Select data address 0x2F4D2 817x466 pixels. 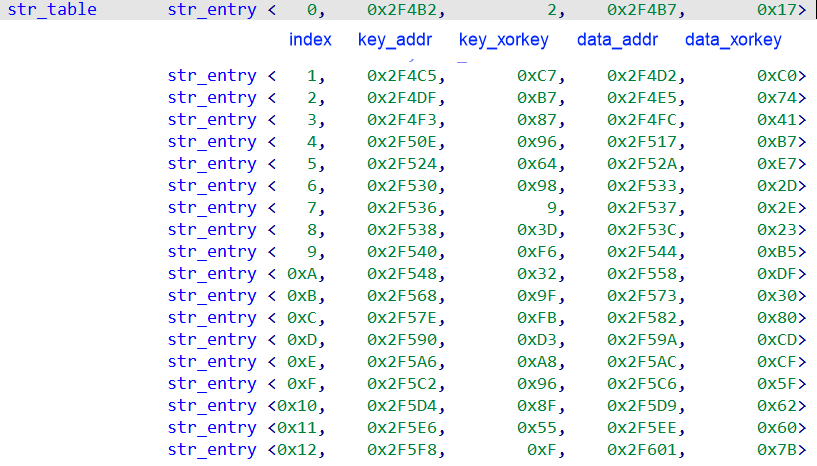(641, 76)
